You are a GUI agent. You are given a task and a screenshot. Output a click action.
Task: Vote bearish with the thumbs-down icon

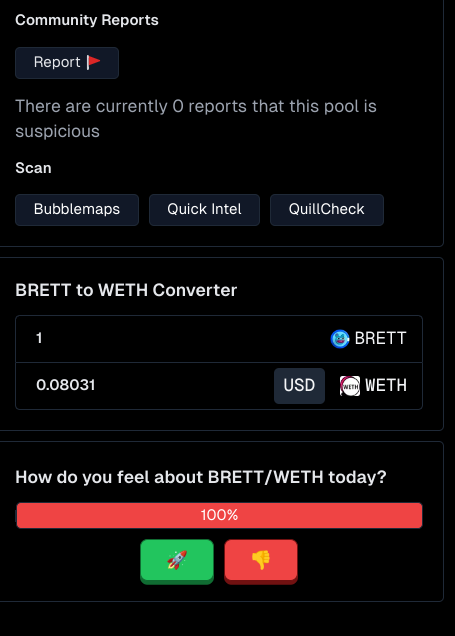point(261,560)
